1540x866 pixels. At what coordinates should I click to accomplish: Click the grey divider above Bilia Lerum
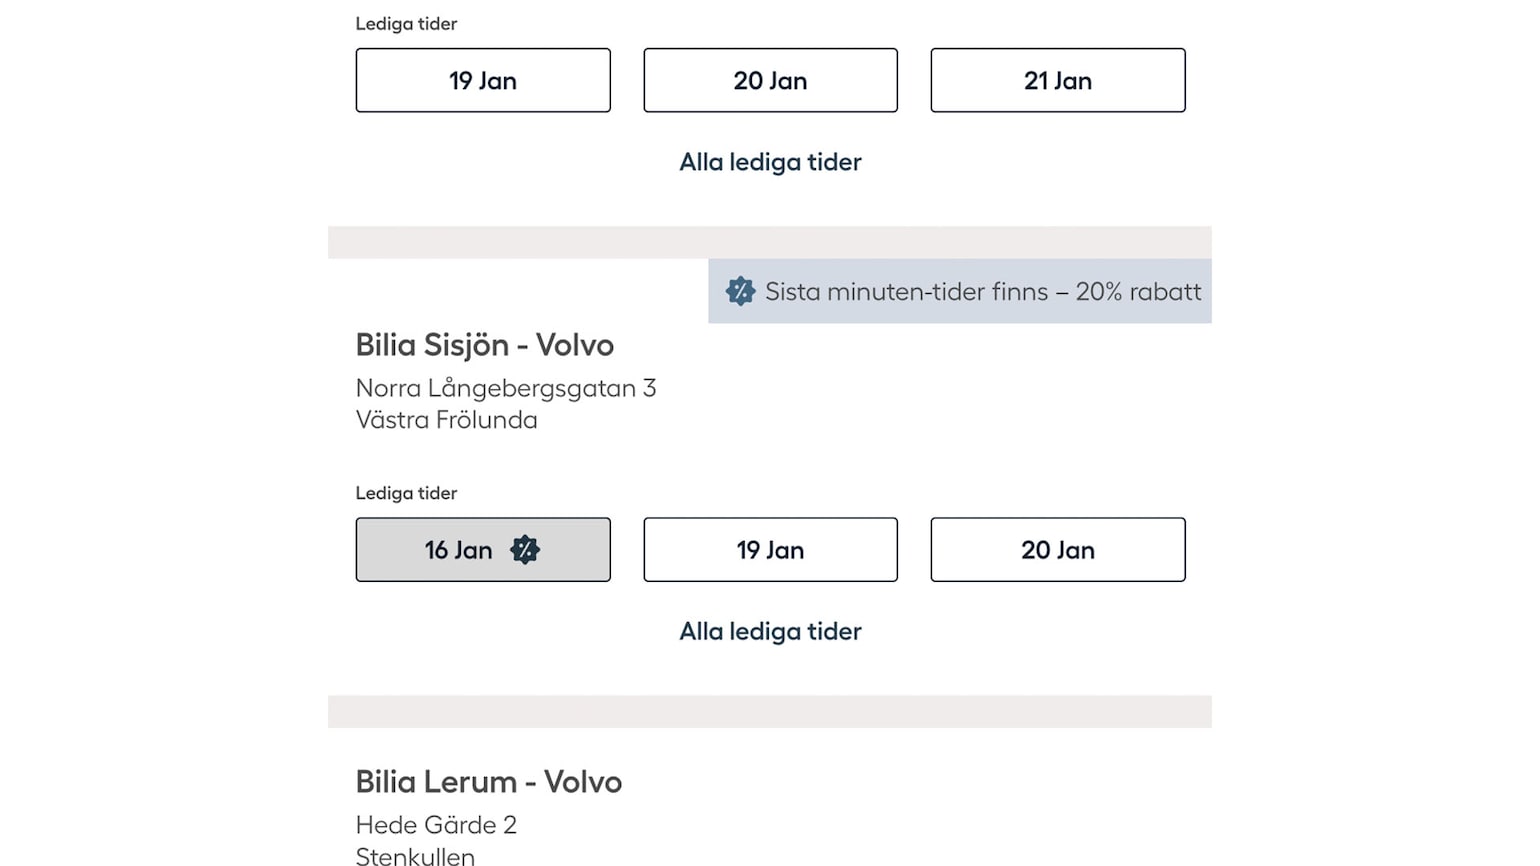[770, 711]
